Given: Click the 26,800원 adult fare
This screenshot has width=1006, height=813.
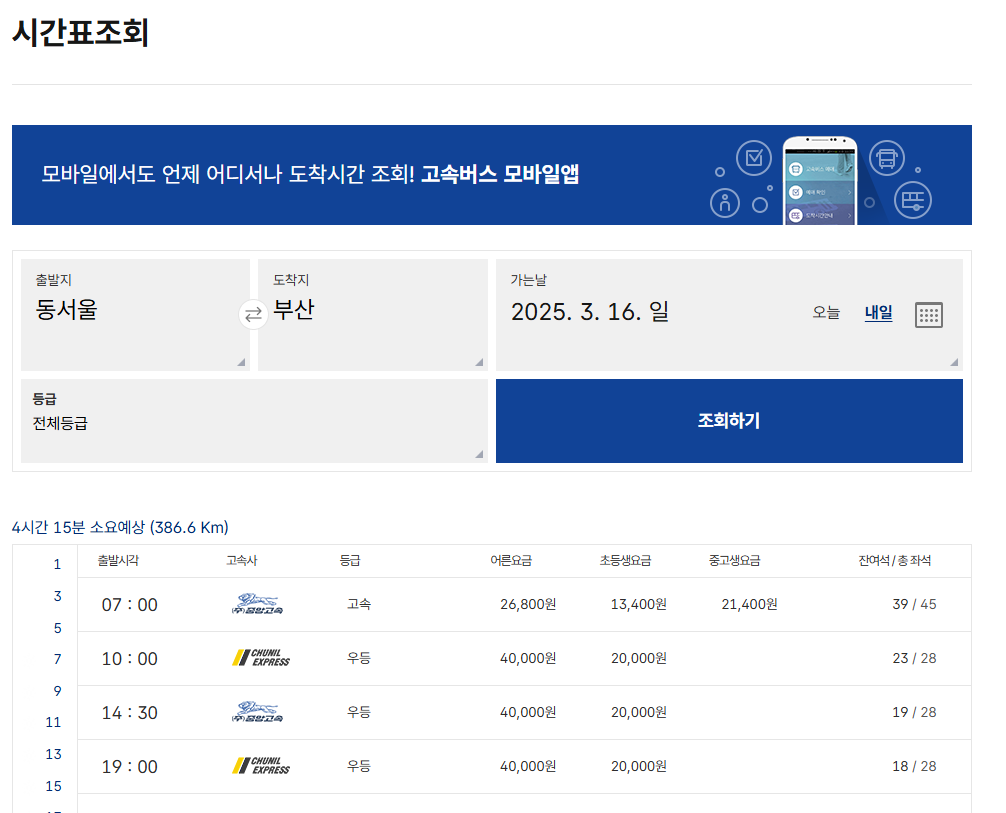Looking at the screenshot, I should [x=528, y=604].
